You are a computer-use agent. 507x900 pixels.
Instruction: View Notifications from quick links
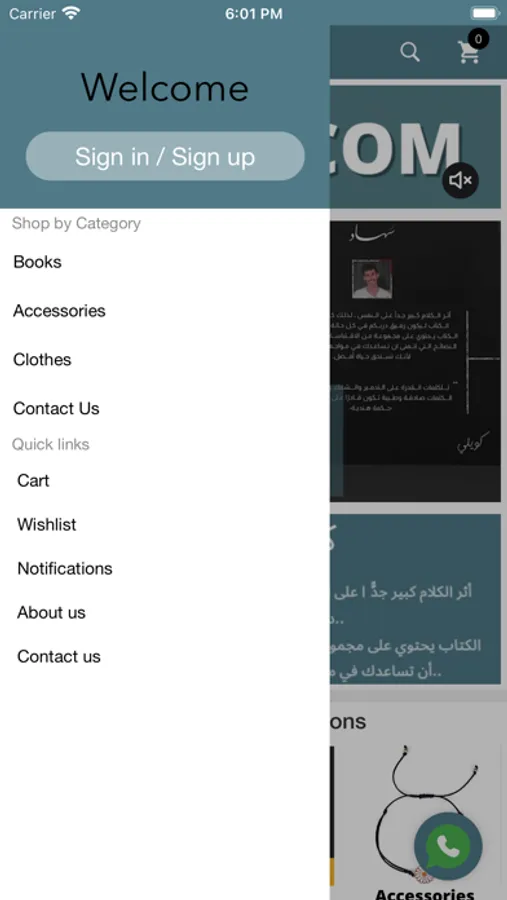65,568
